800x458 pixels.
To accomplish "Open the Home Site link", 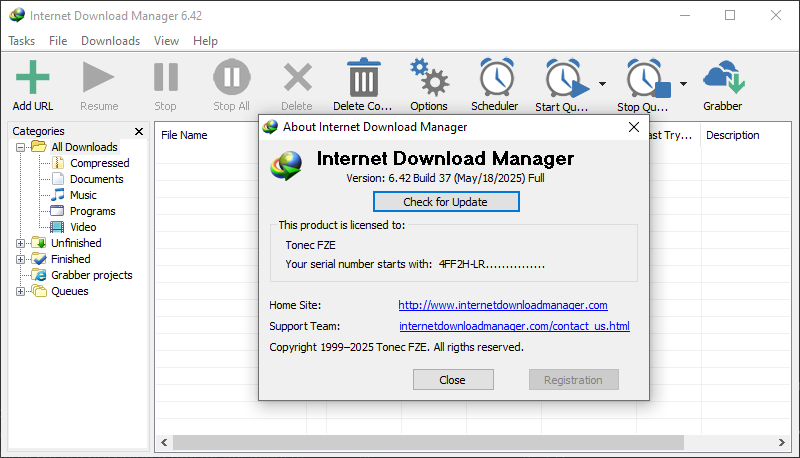I will [503, 305].
